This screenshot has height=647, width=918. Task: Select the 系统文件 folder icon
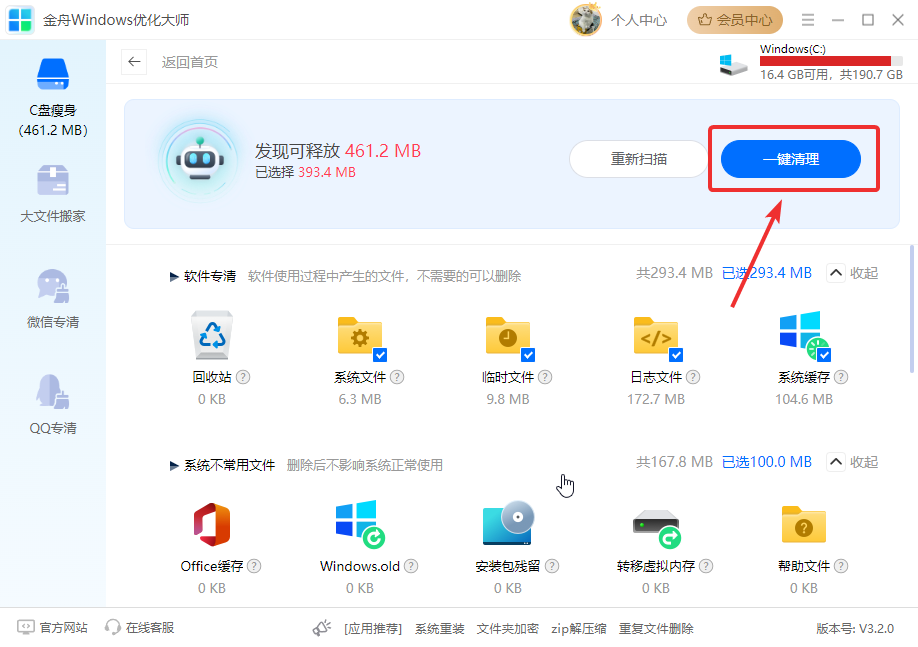tap(359, 336)
